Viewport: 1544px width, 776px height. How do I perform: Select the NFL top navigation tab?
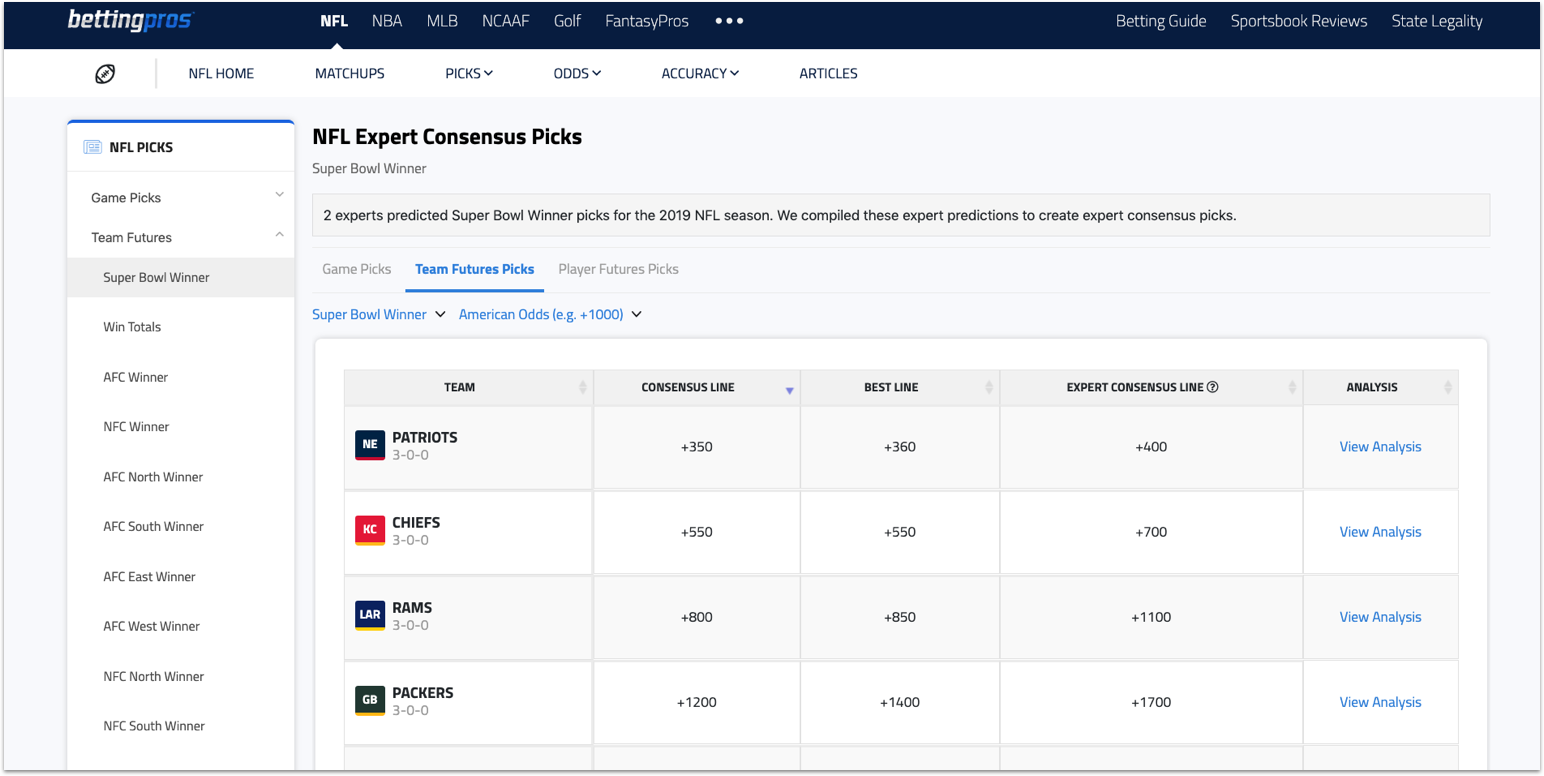tap(334, 21)
